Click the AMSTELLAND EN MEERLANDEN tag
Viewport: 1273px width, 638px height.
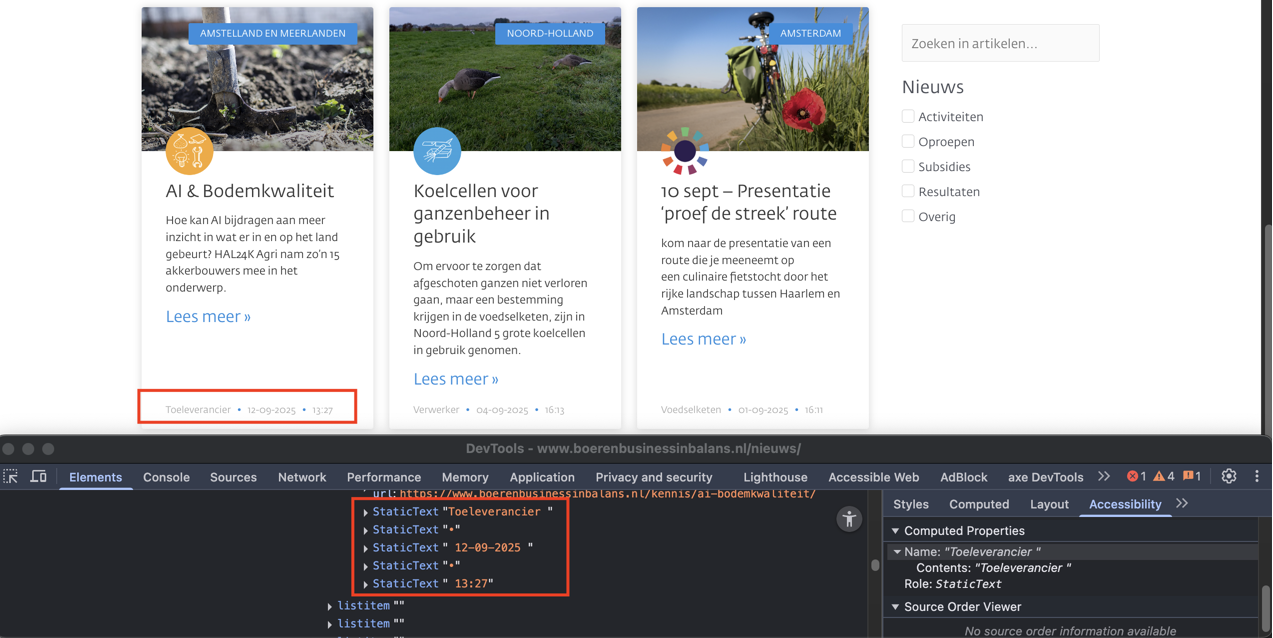(x=272, y=33)
